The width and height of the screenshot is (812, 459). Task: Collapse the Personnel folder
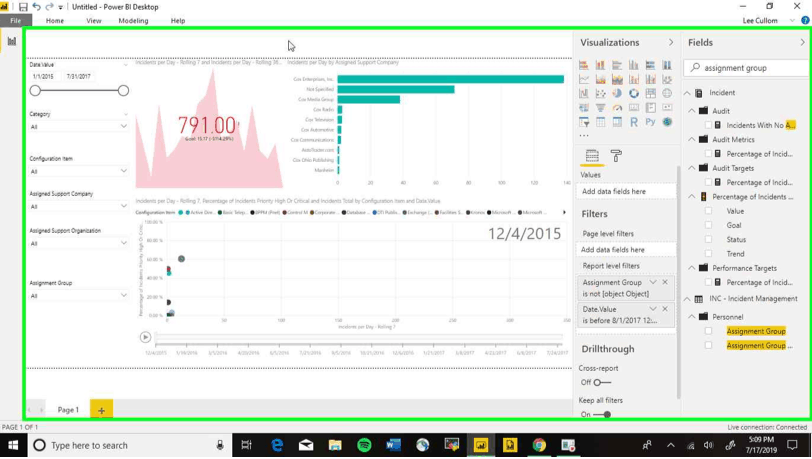tap(692, 317)
